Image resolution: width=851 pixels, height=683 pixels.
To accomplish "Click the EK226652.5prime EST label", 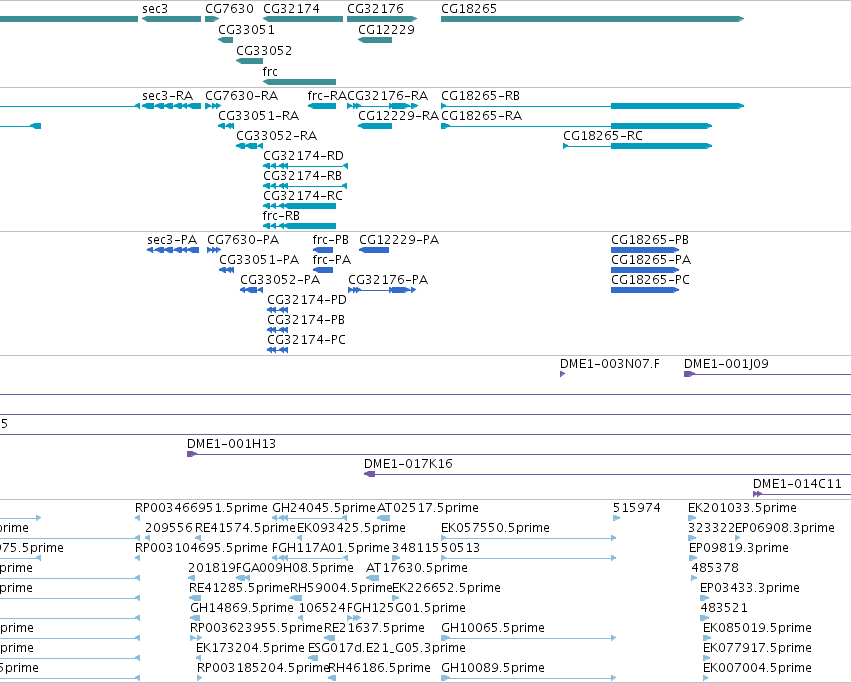I will click(446, 589).
